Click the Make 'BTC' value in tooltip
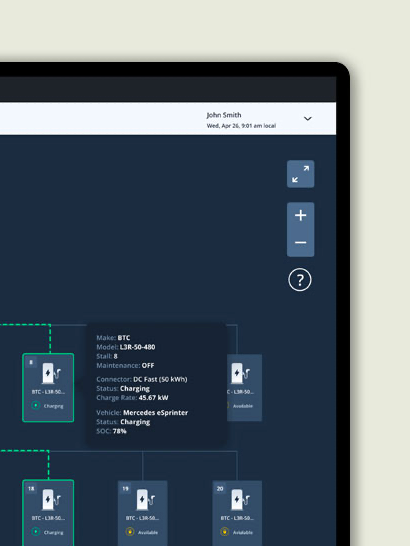The width and height of the screenshot is (410, 546). point(124,338)
